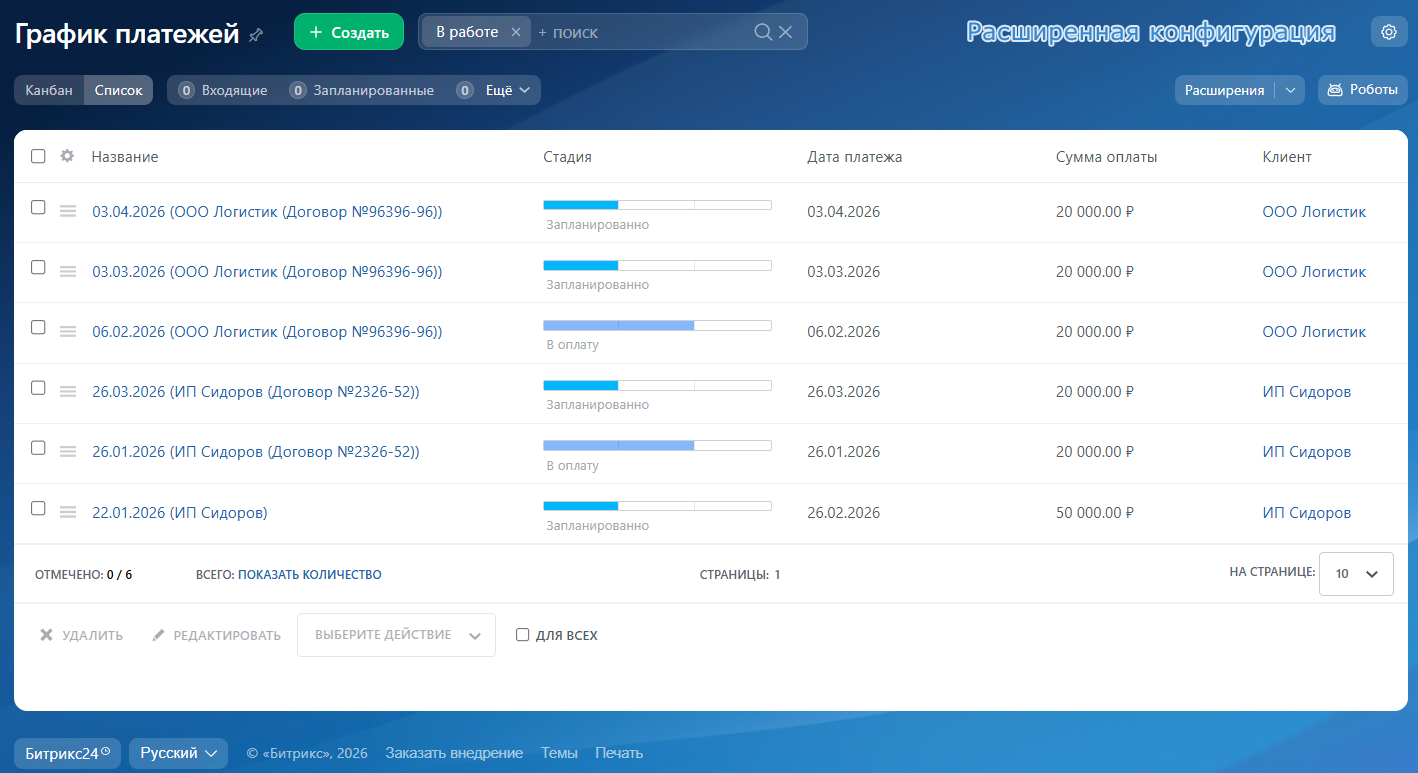Enable the 'Для всех' checkbox
Viewport: 1418px width, 773px height.
tap(522, 635)
